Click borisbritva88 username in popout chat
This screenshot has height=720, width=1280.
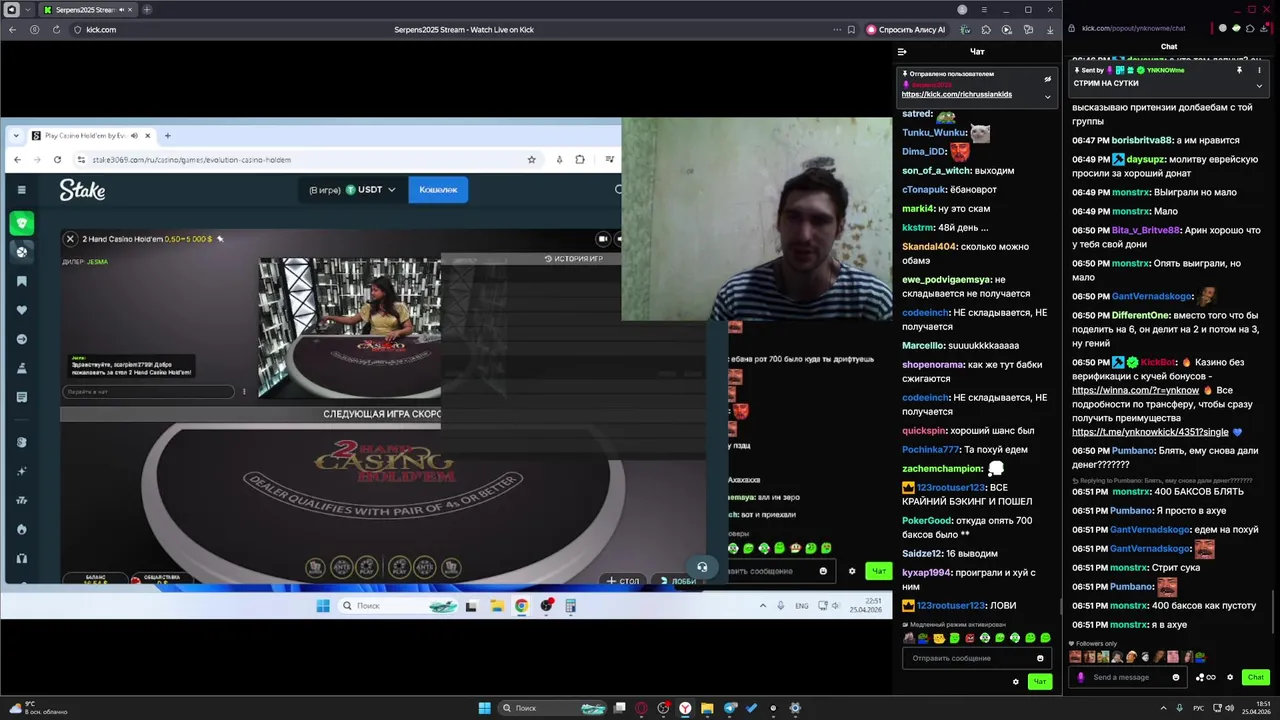(1143, 140)
